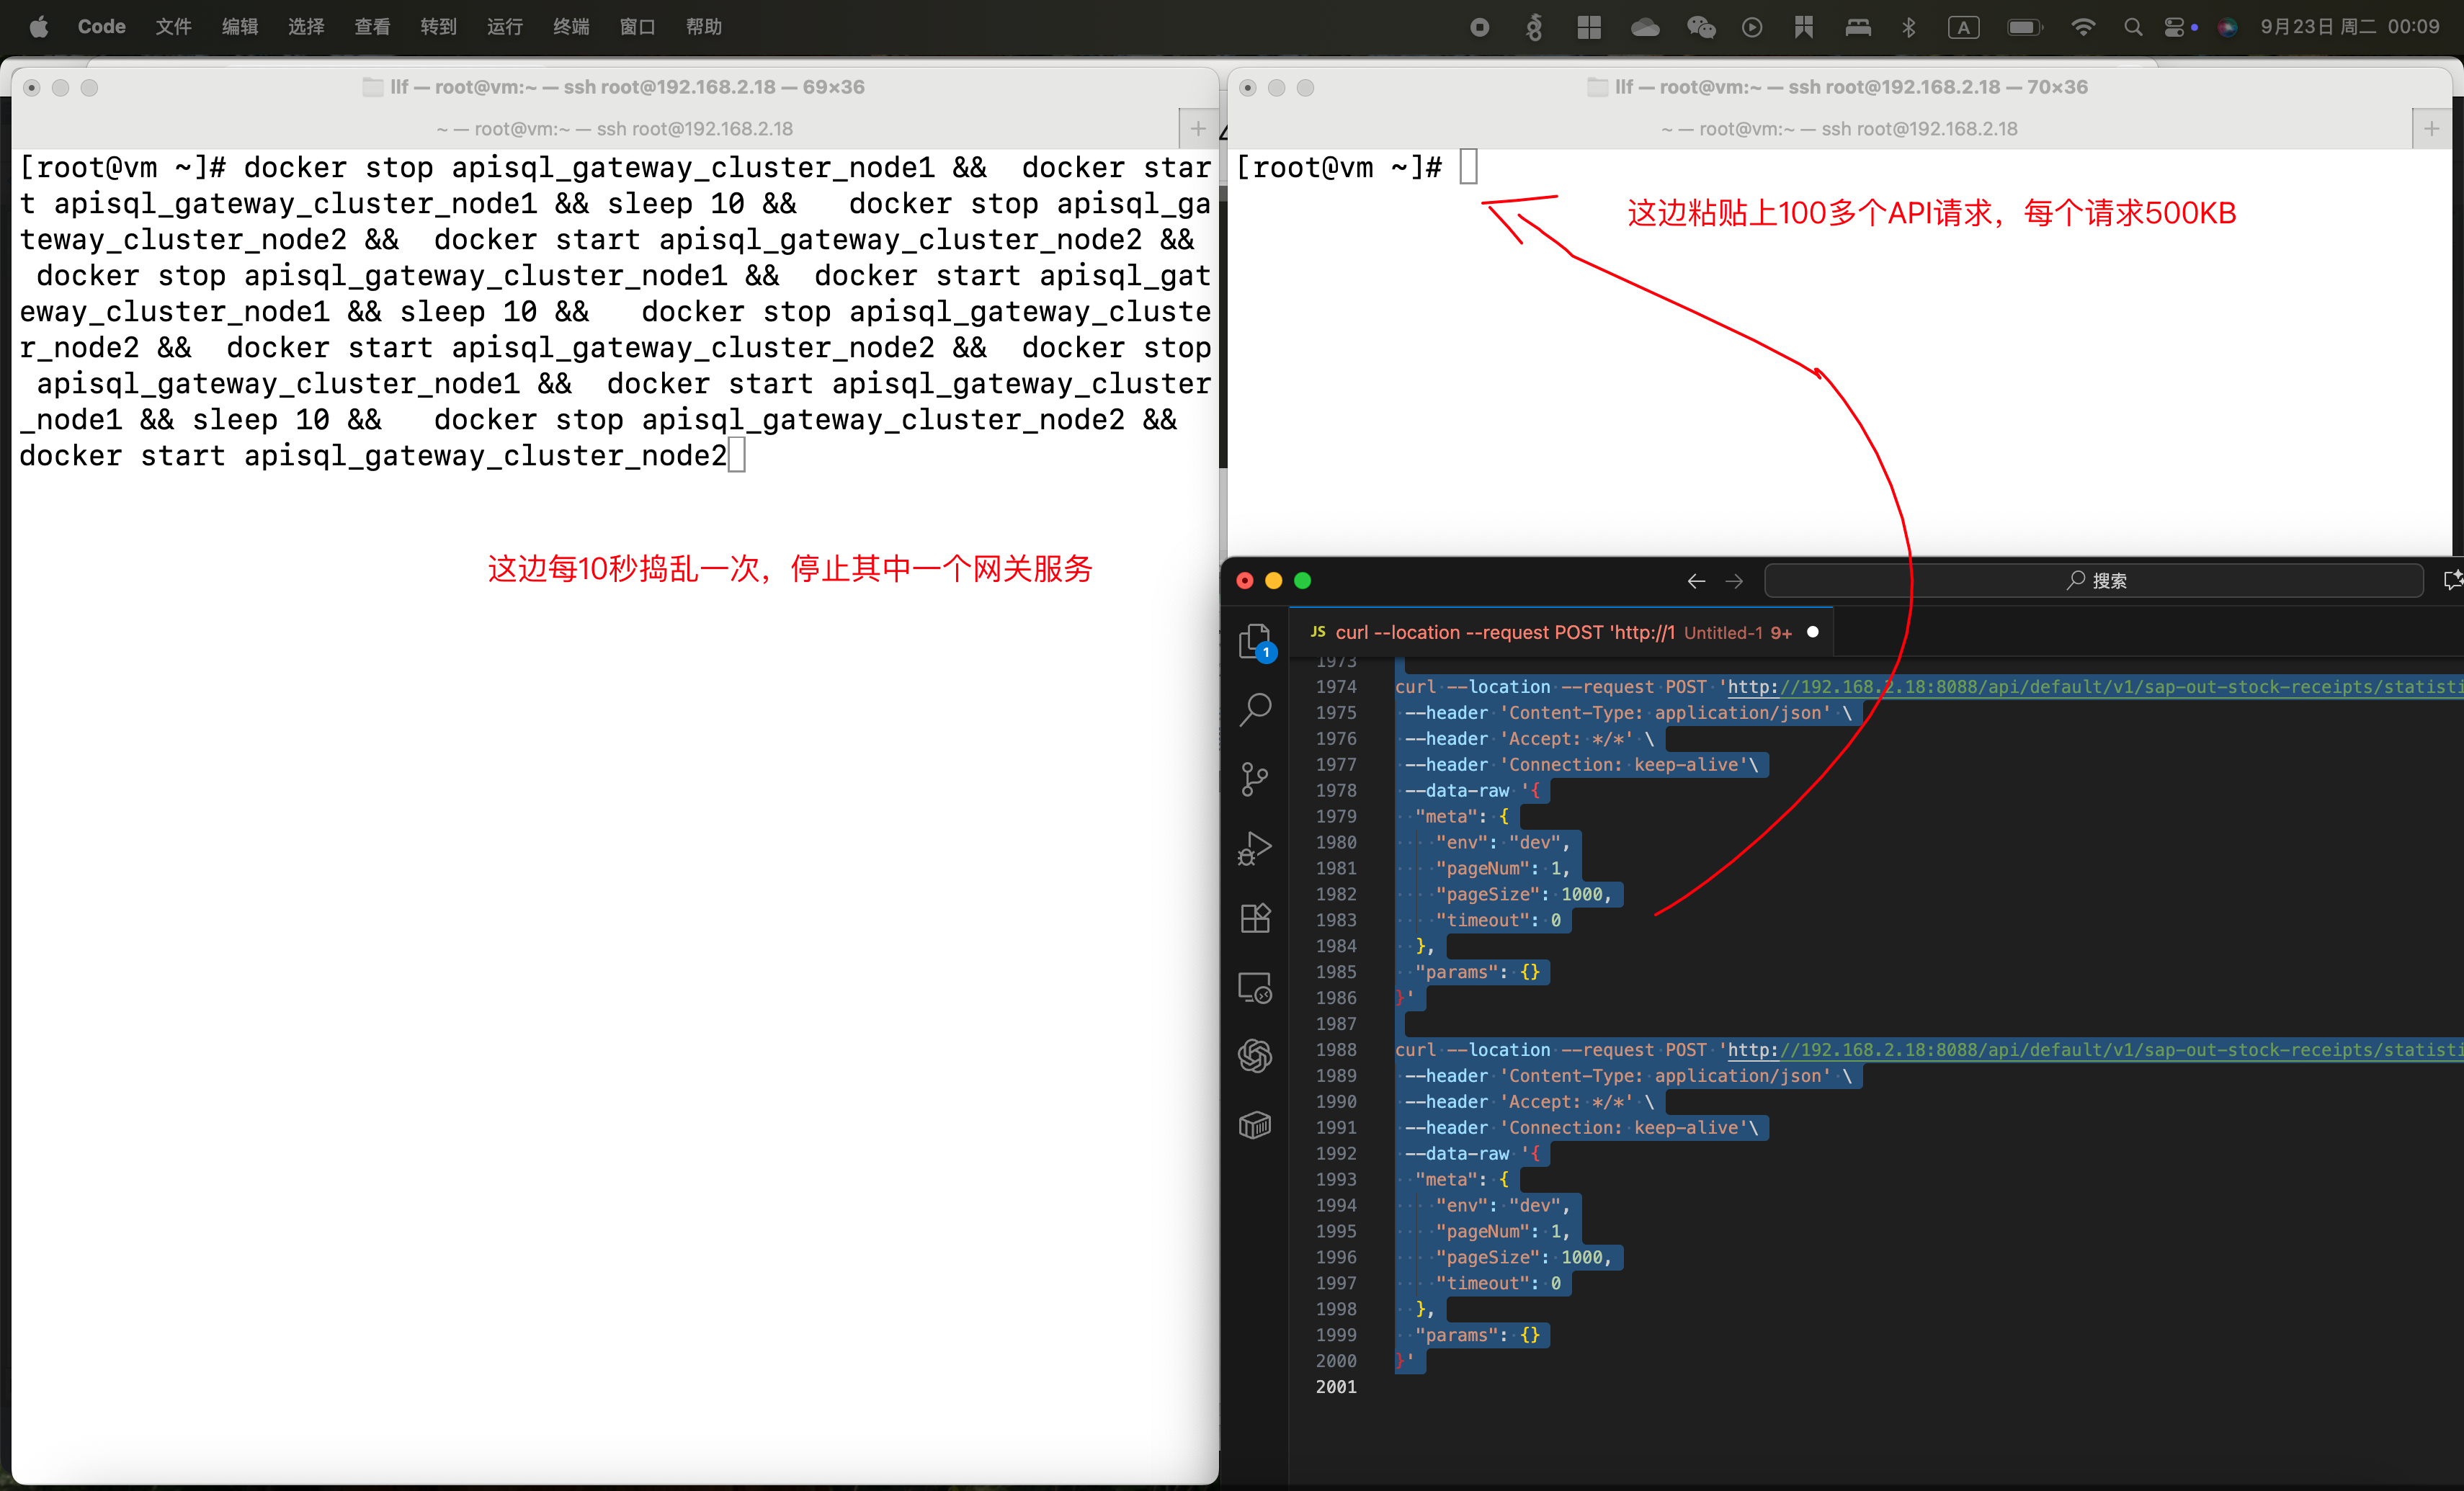Open the 终端 menu in menu bar

[x=571, y=27]
